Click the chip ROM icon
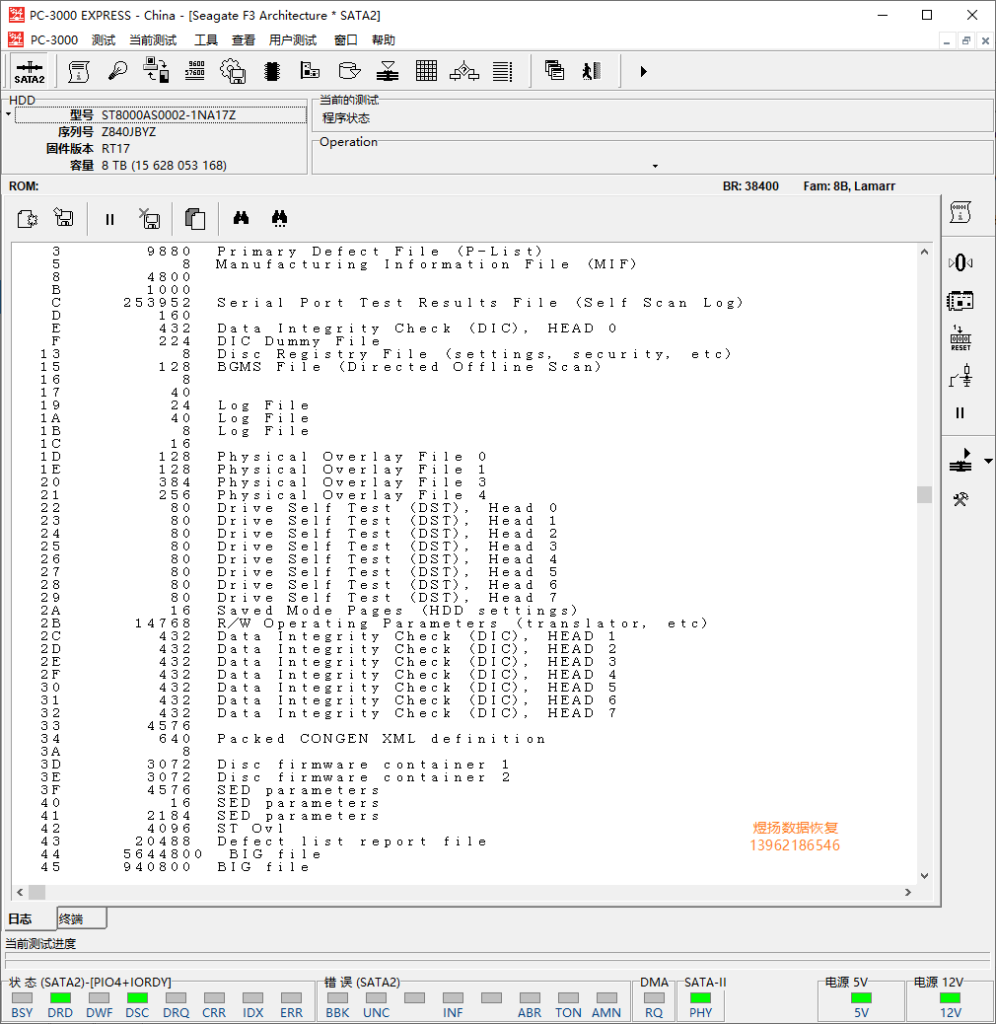Screen dimensions: 996x1024 tap(272, 71)
